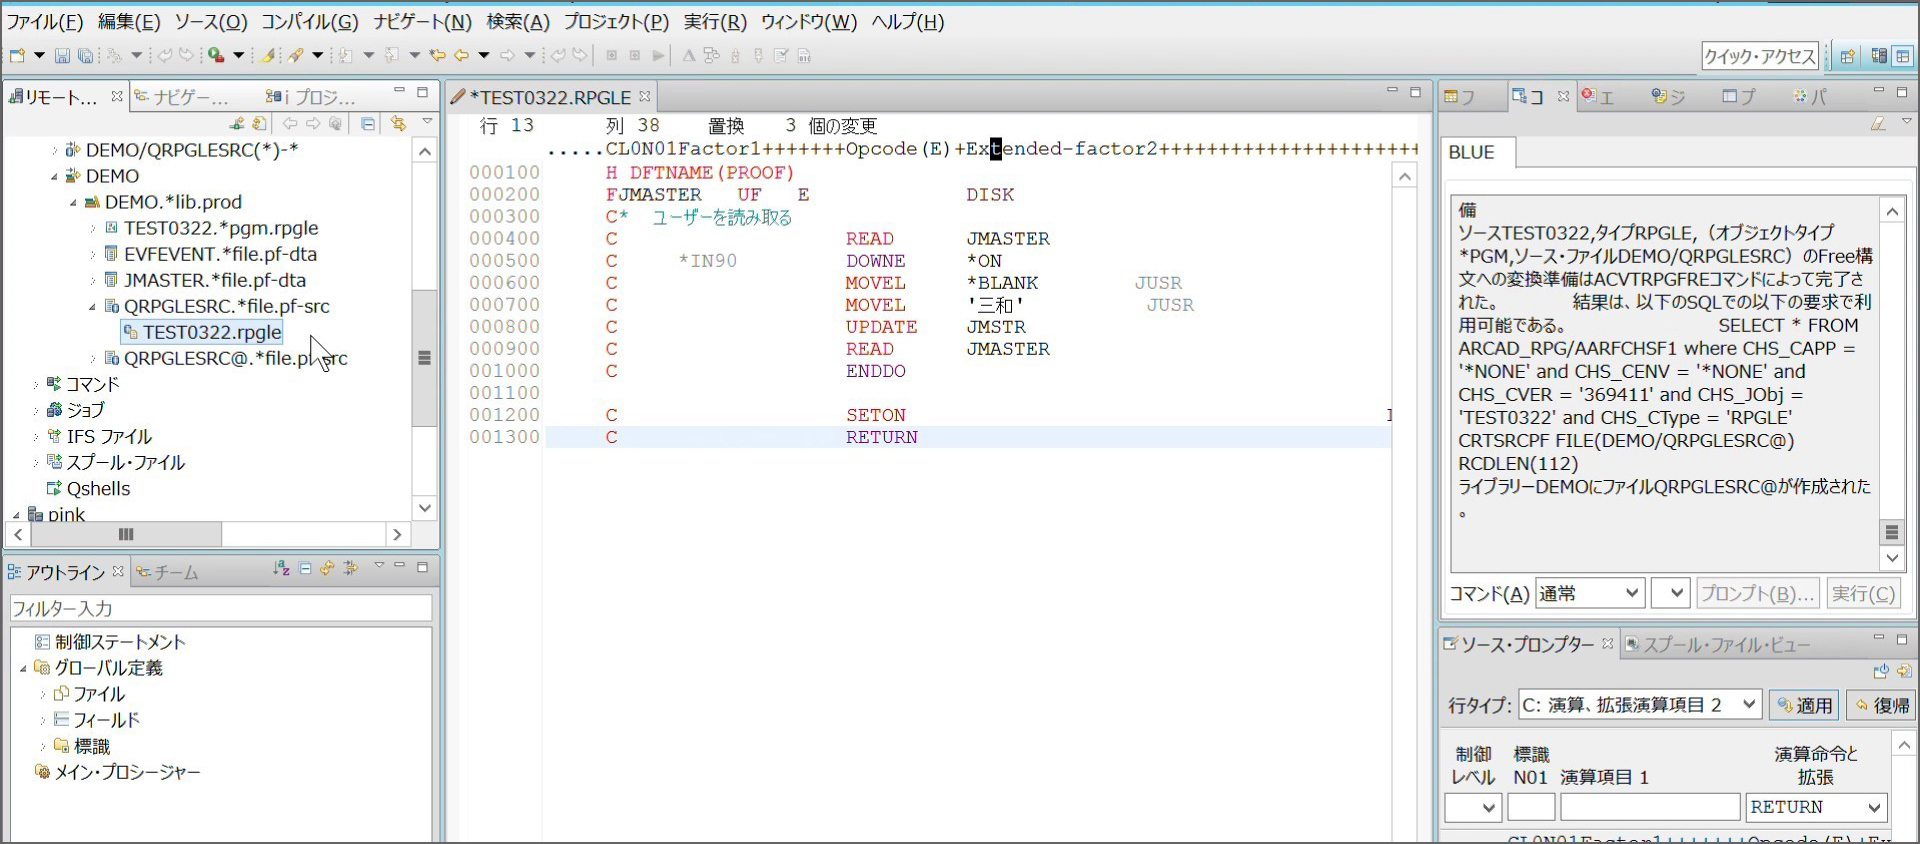Click the Save icon in the toolbar
The image size is (1920, 844).
tap(62, 56)
